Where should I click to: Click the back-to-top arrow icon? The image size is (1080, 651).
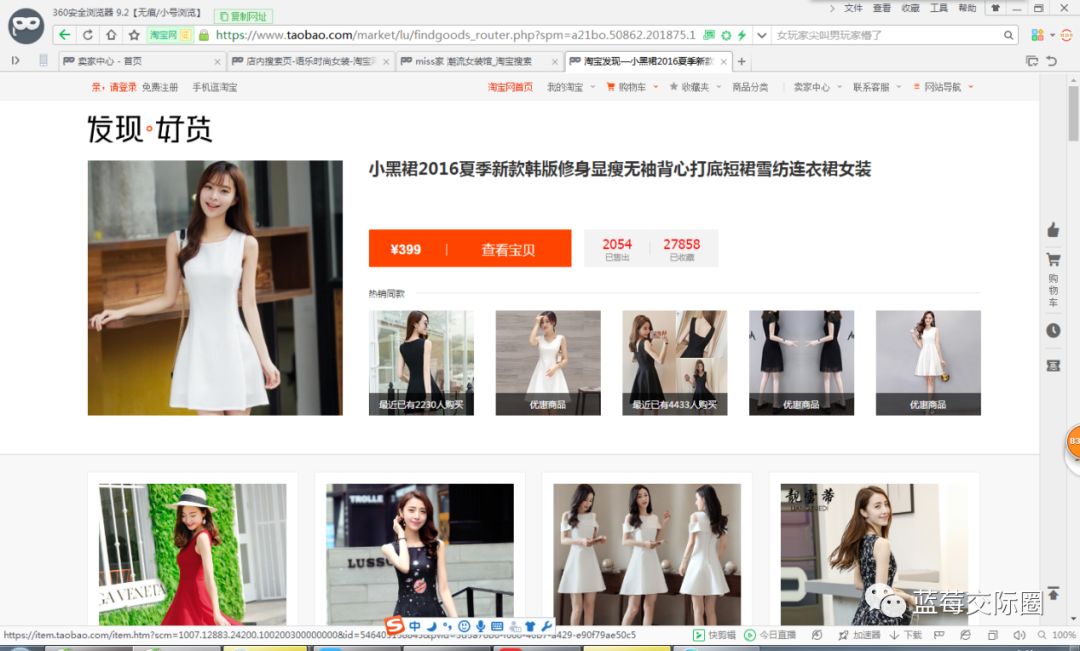pyautogui.click(x=1053, y=593)
